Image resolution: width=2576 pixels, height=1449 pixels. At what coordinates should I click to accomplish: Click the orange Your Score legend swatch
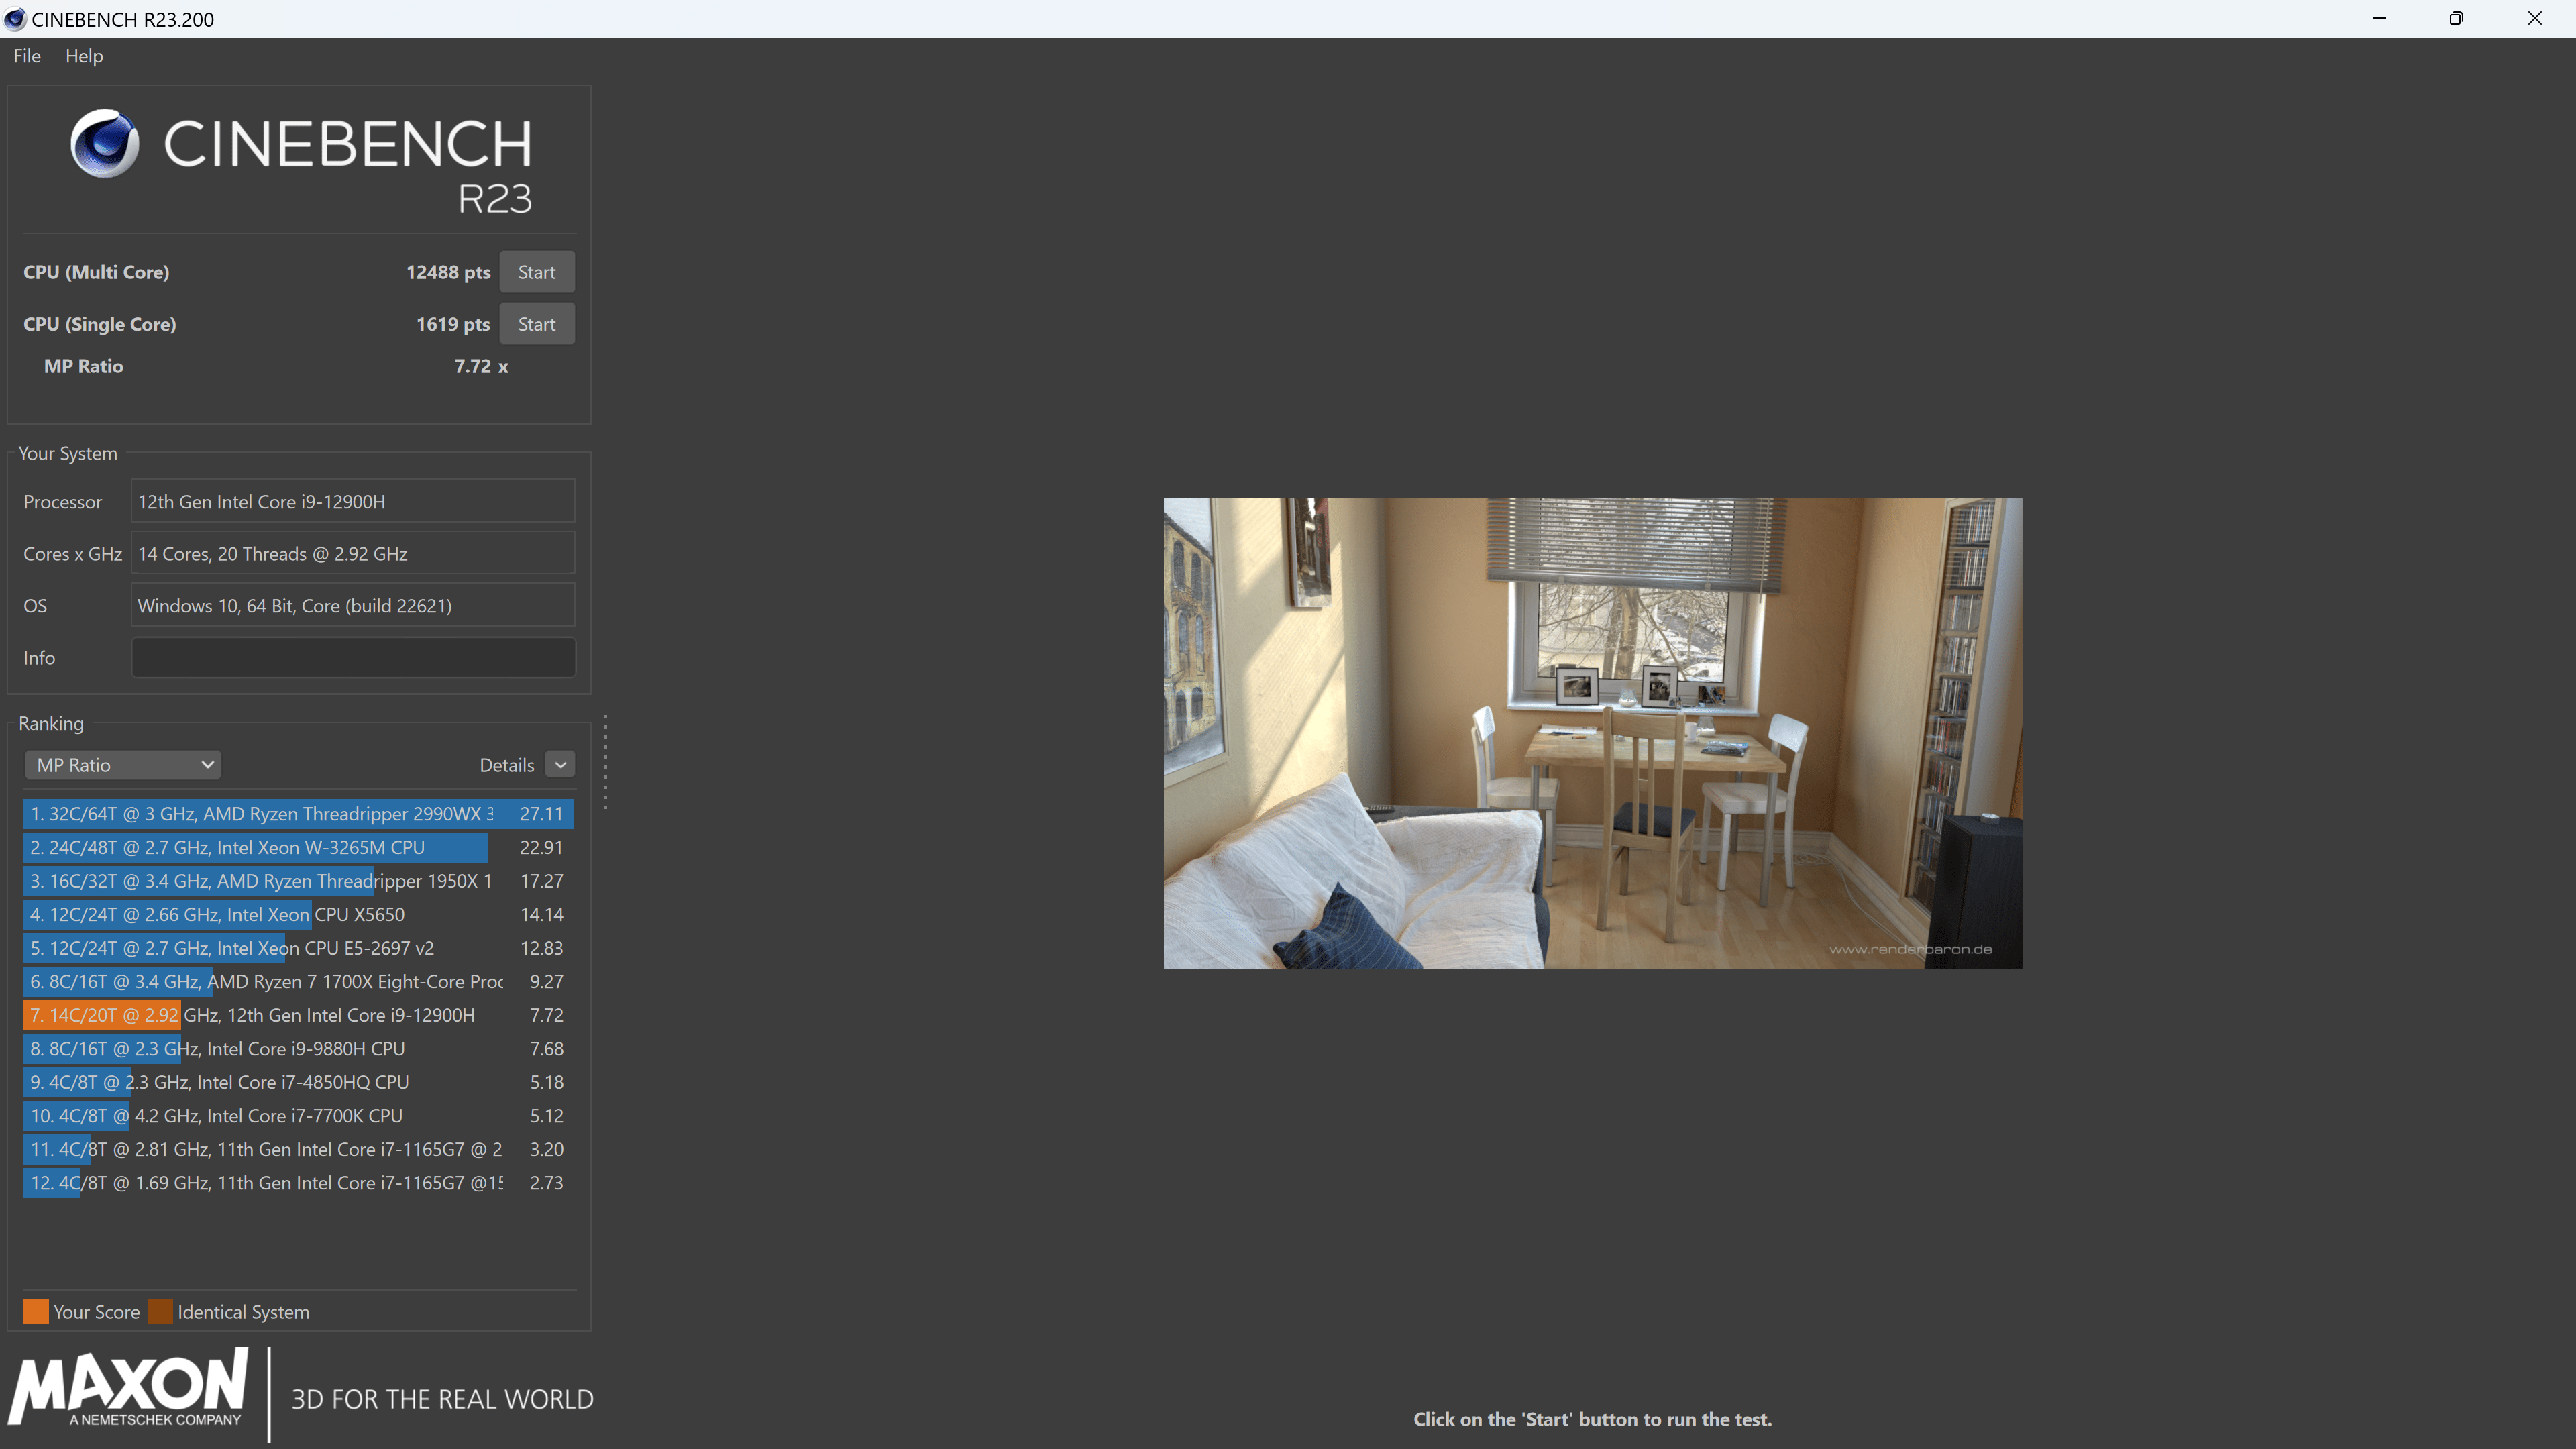tap(36, 1311)
